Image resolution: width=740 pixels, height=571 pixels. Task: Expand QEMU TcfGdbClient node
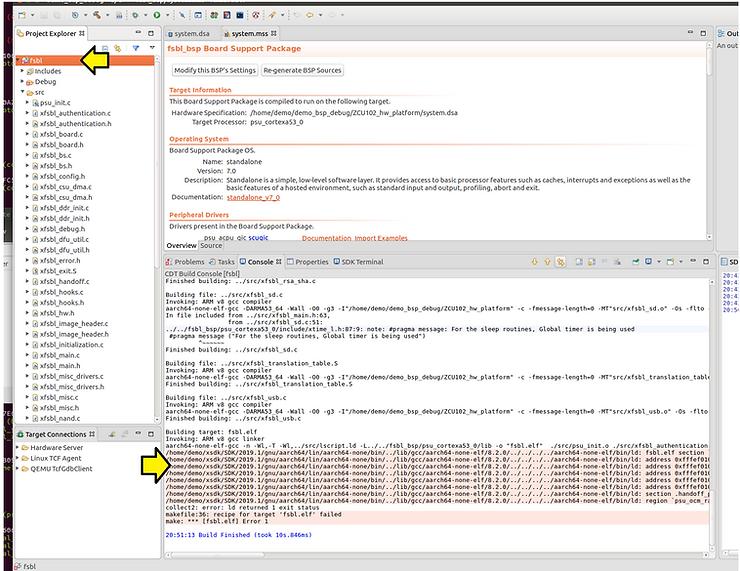17,468
